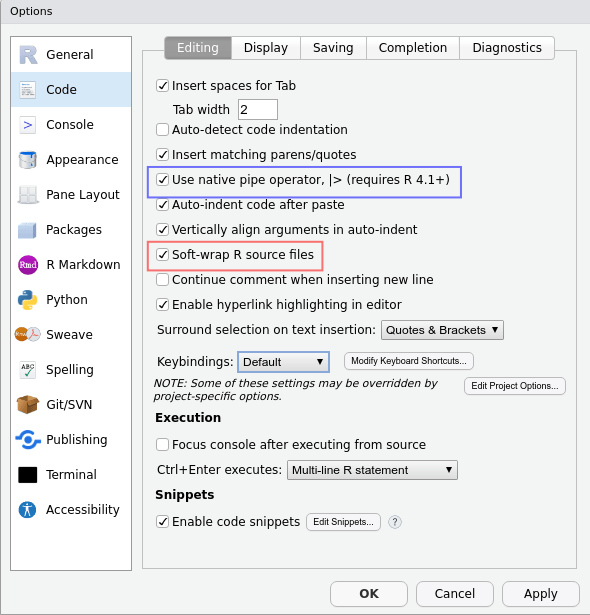Open Surround selection Quotes & Brackets dropdown
This screenshot has height=615, width=590.
pos(442,330)
